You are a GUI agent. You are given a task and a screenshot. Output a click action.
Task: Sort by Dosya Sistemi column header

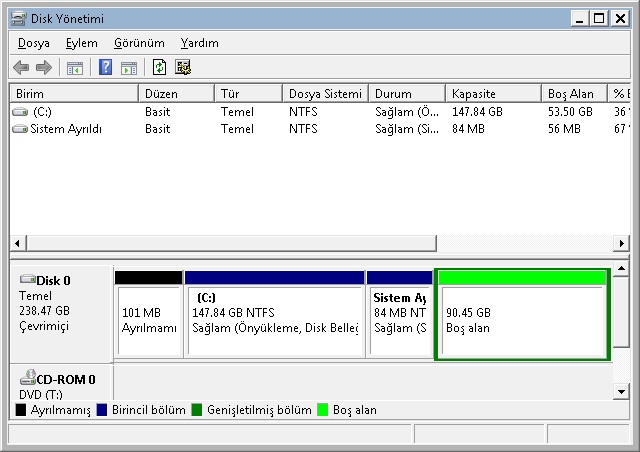(x=325, y=93)
